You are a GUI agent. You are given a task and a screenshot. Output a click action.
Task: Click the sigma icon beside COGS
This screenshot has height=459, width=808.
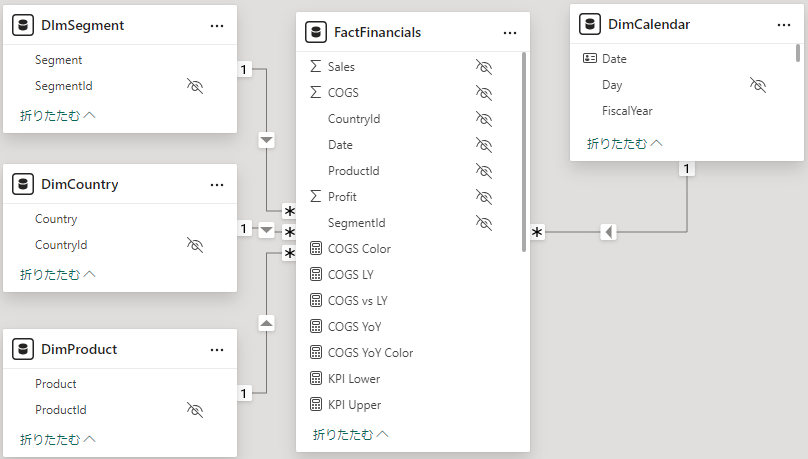coord(315,92)
